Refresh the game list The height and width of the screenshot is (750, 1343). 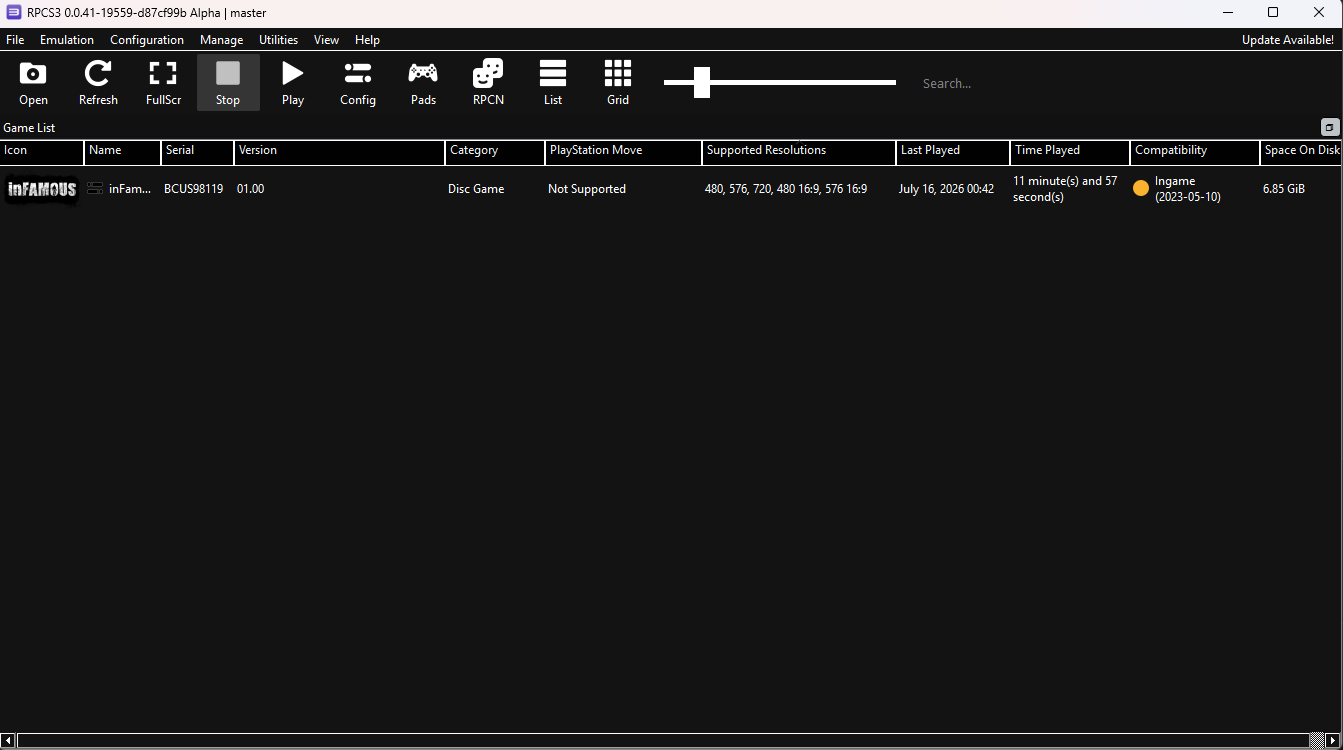[98, 82]
